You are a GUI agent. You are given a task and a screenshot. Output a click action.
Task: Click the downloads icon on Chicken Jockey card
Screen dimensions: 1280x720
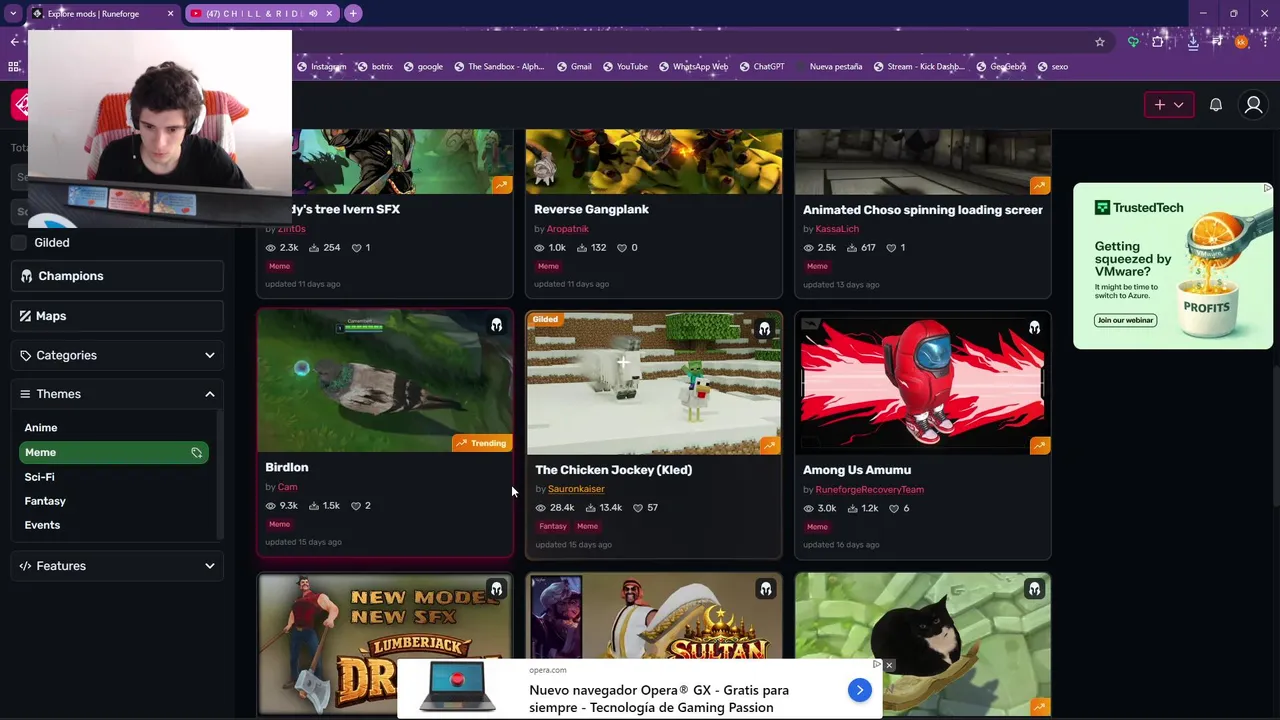pos(591,508)
